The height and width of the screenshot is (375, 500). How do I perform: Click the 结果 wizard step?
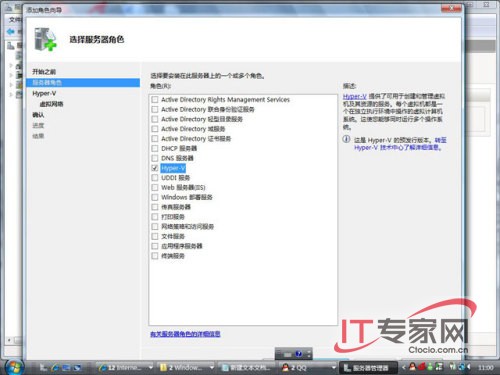[38, 136]
